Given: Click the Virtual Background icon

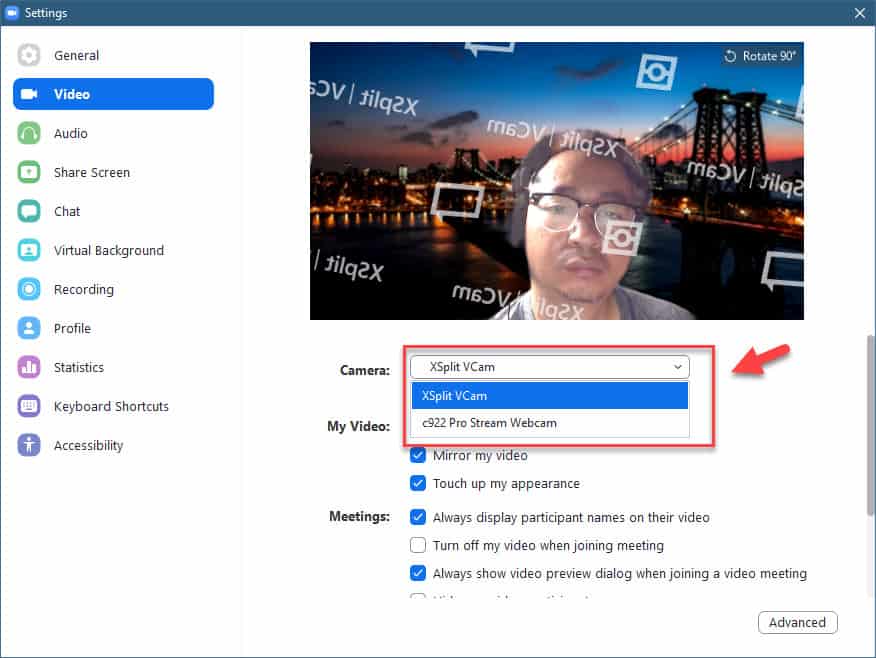Looking at the screenshot, I should coord(28,250).
